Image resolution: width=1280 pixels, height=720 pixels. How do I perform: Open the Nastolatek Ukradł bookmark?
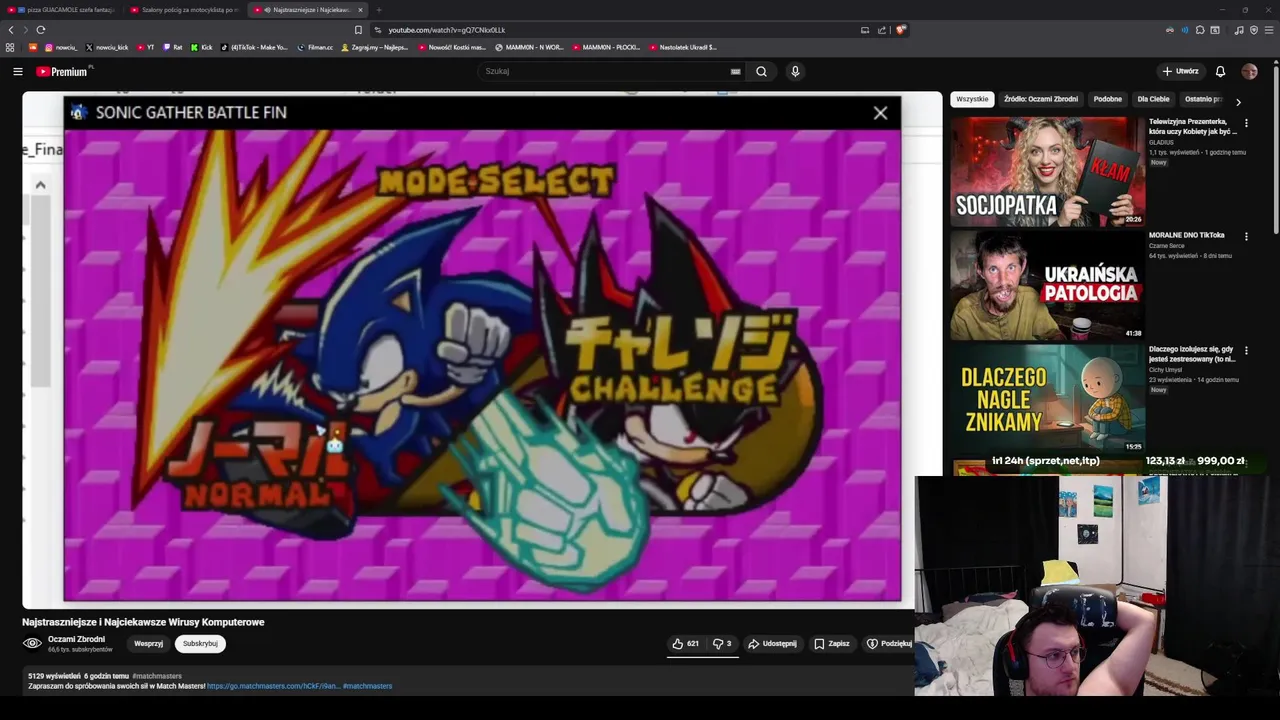click(683, 47)
